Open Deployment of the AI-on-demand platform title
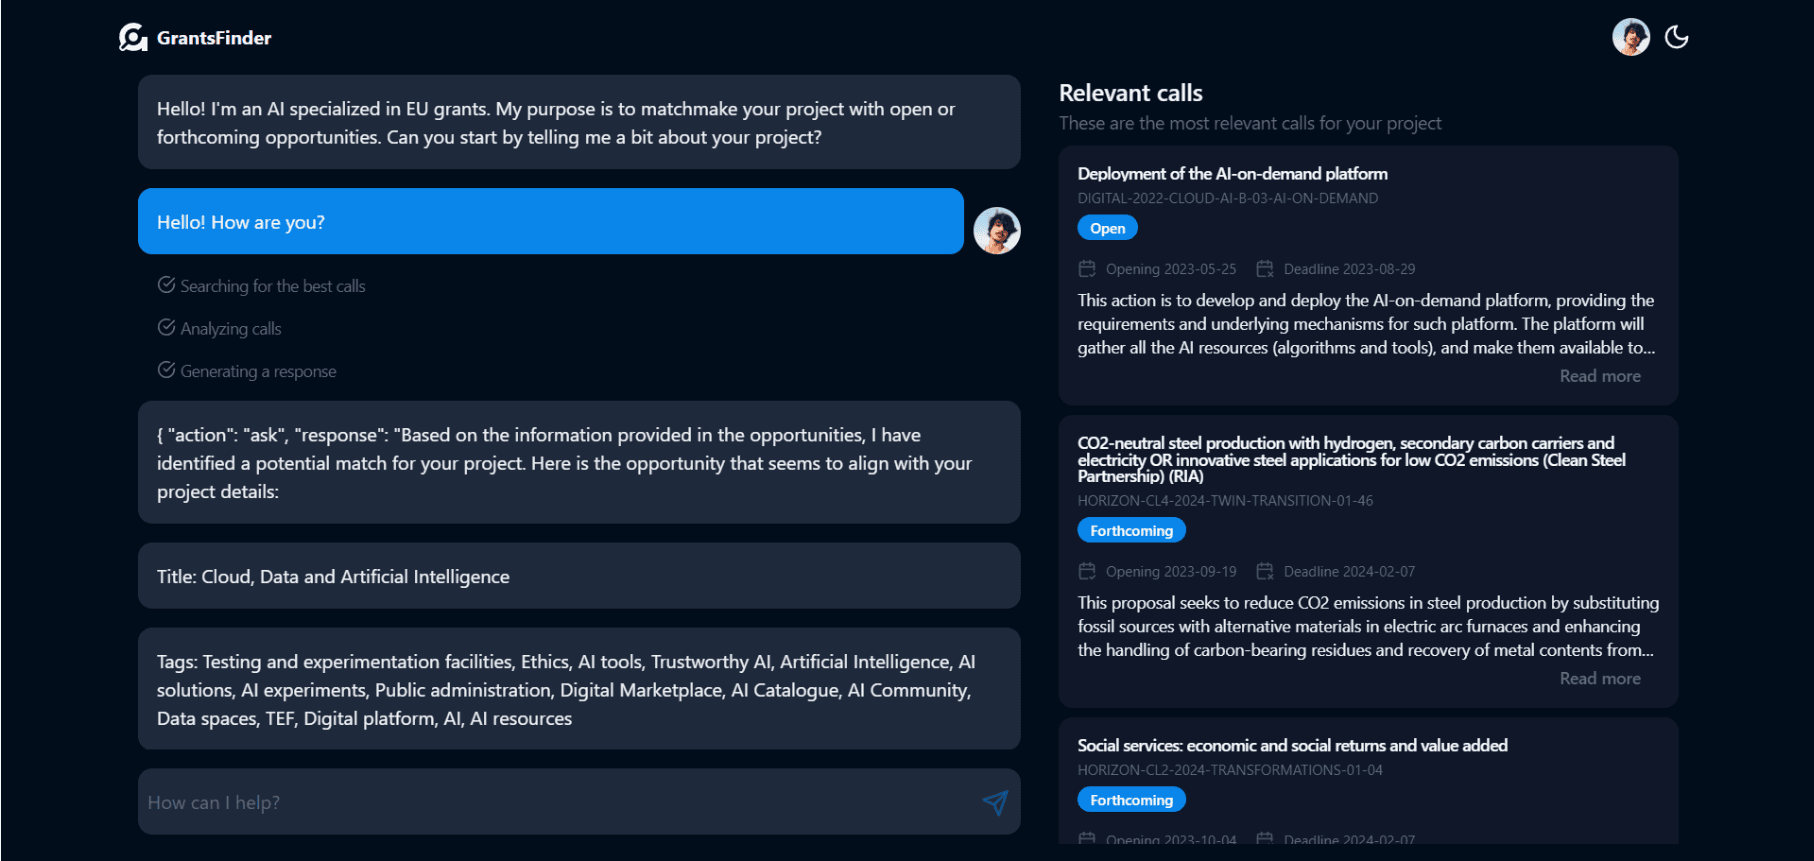Screen dimensions: 1814x861 coord(1232,174)
